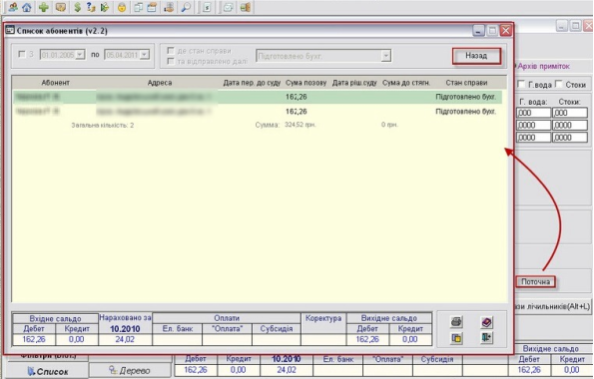594x379 pixels.
Task: Sort by the 'Адреса' column header
Action: (159, 83)
